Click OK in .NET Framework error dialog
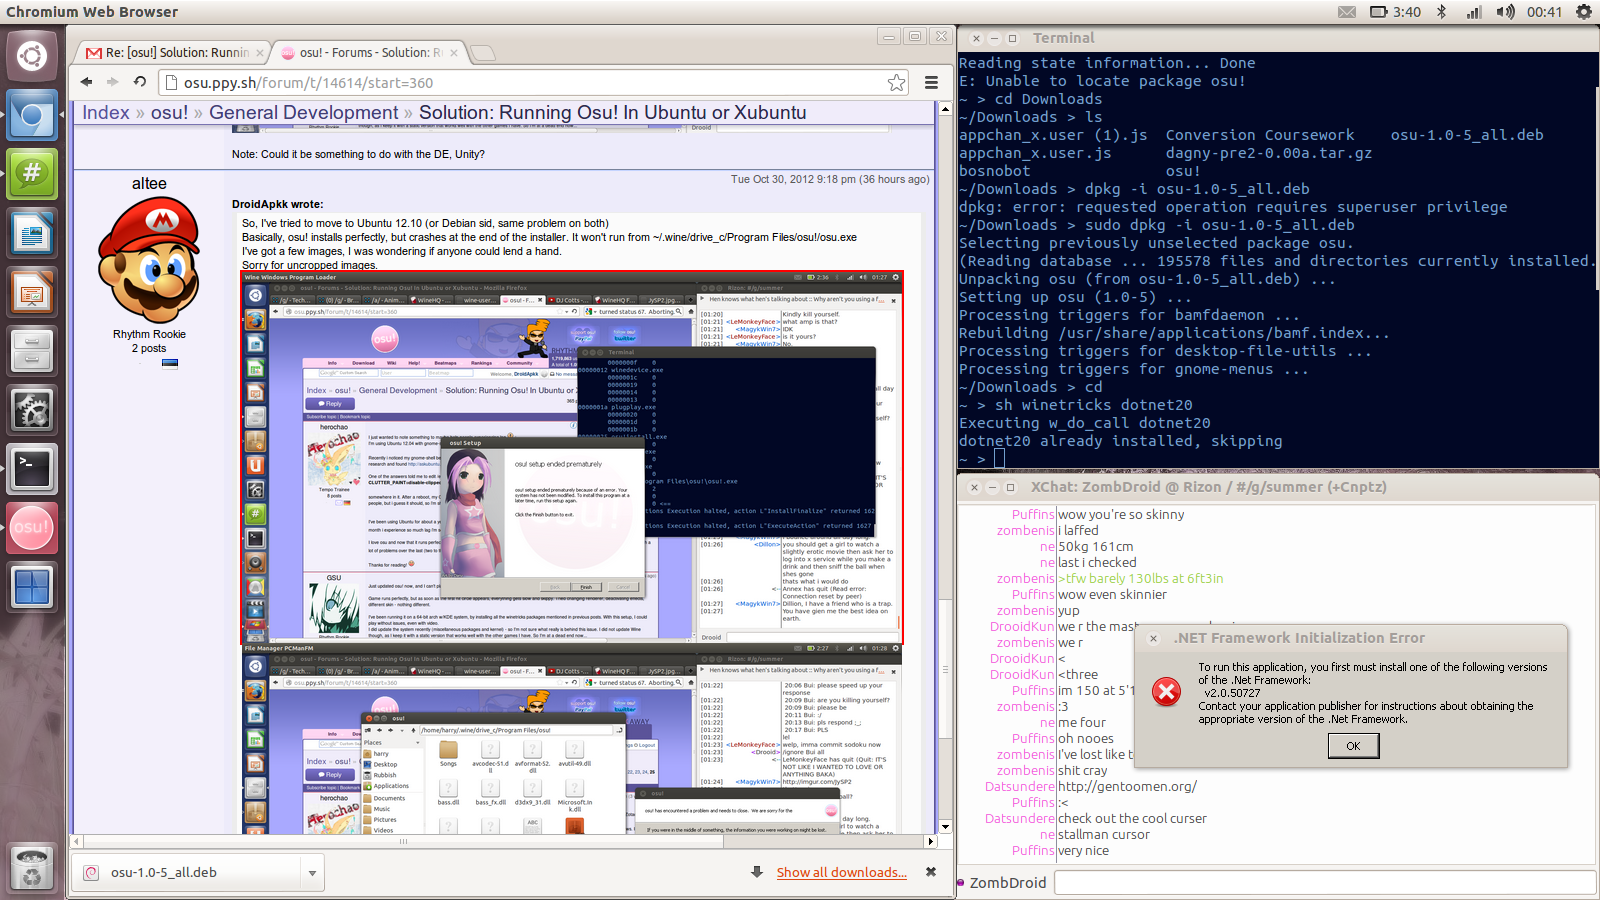 click(1353, 746)
